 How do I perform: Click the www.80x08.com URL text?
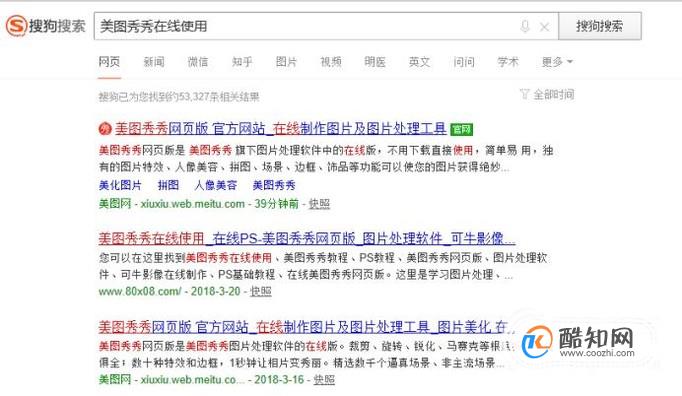(x=140, y=291)
